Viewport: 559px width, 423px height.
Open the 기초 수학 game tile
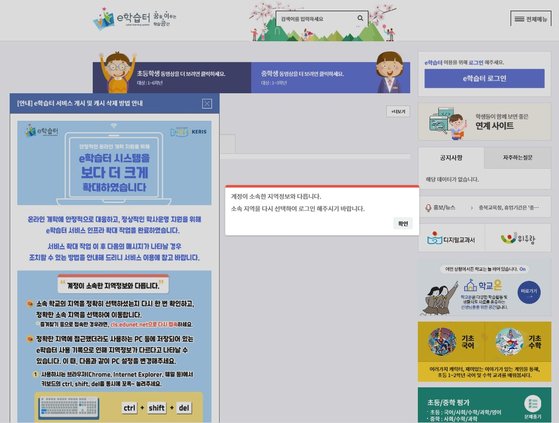[518, 342]
